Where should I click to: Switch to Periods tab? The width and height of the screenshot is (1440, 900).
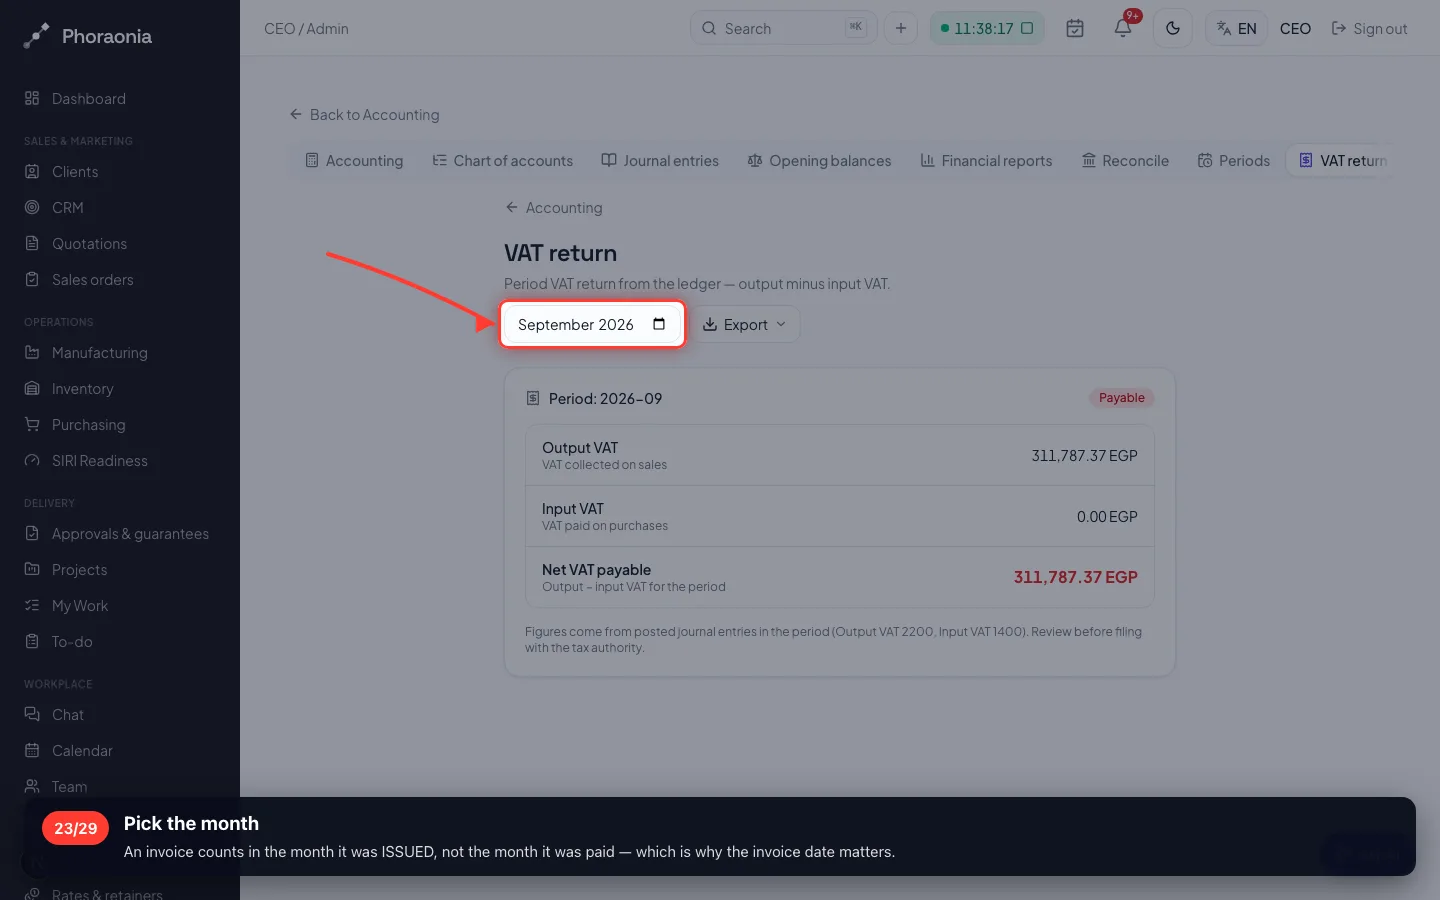point(1234,161)
